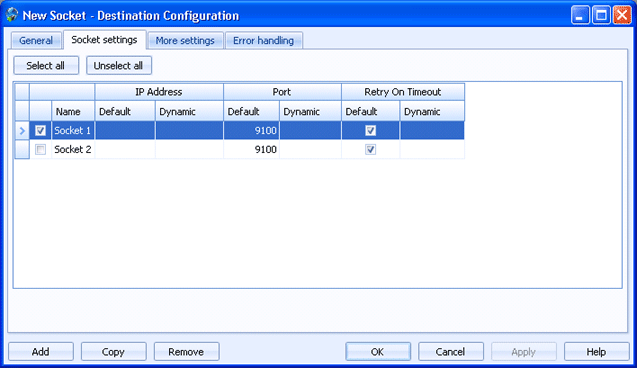Open the Error handling tab
This screenshot has height=368, width=637.
click(x=263, y=41)
